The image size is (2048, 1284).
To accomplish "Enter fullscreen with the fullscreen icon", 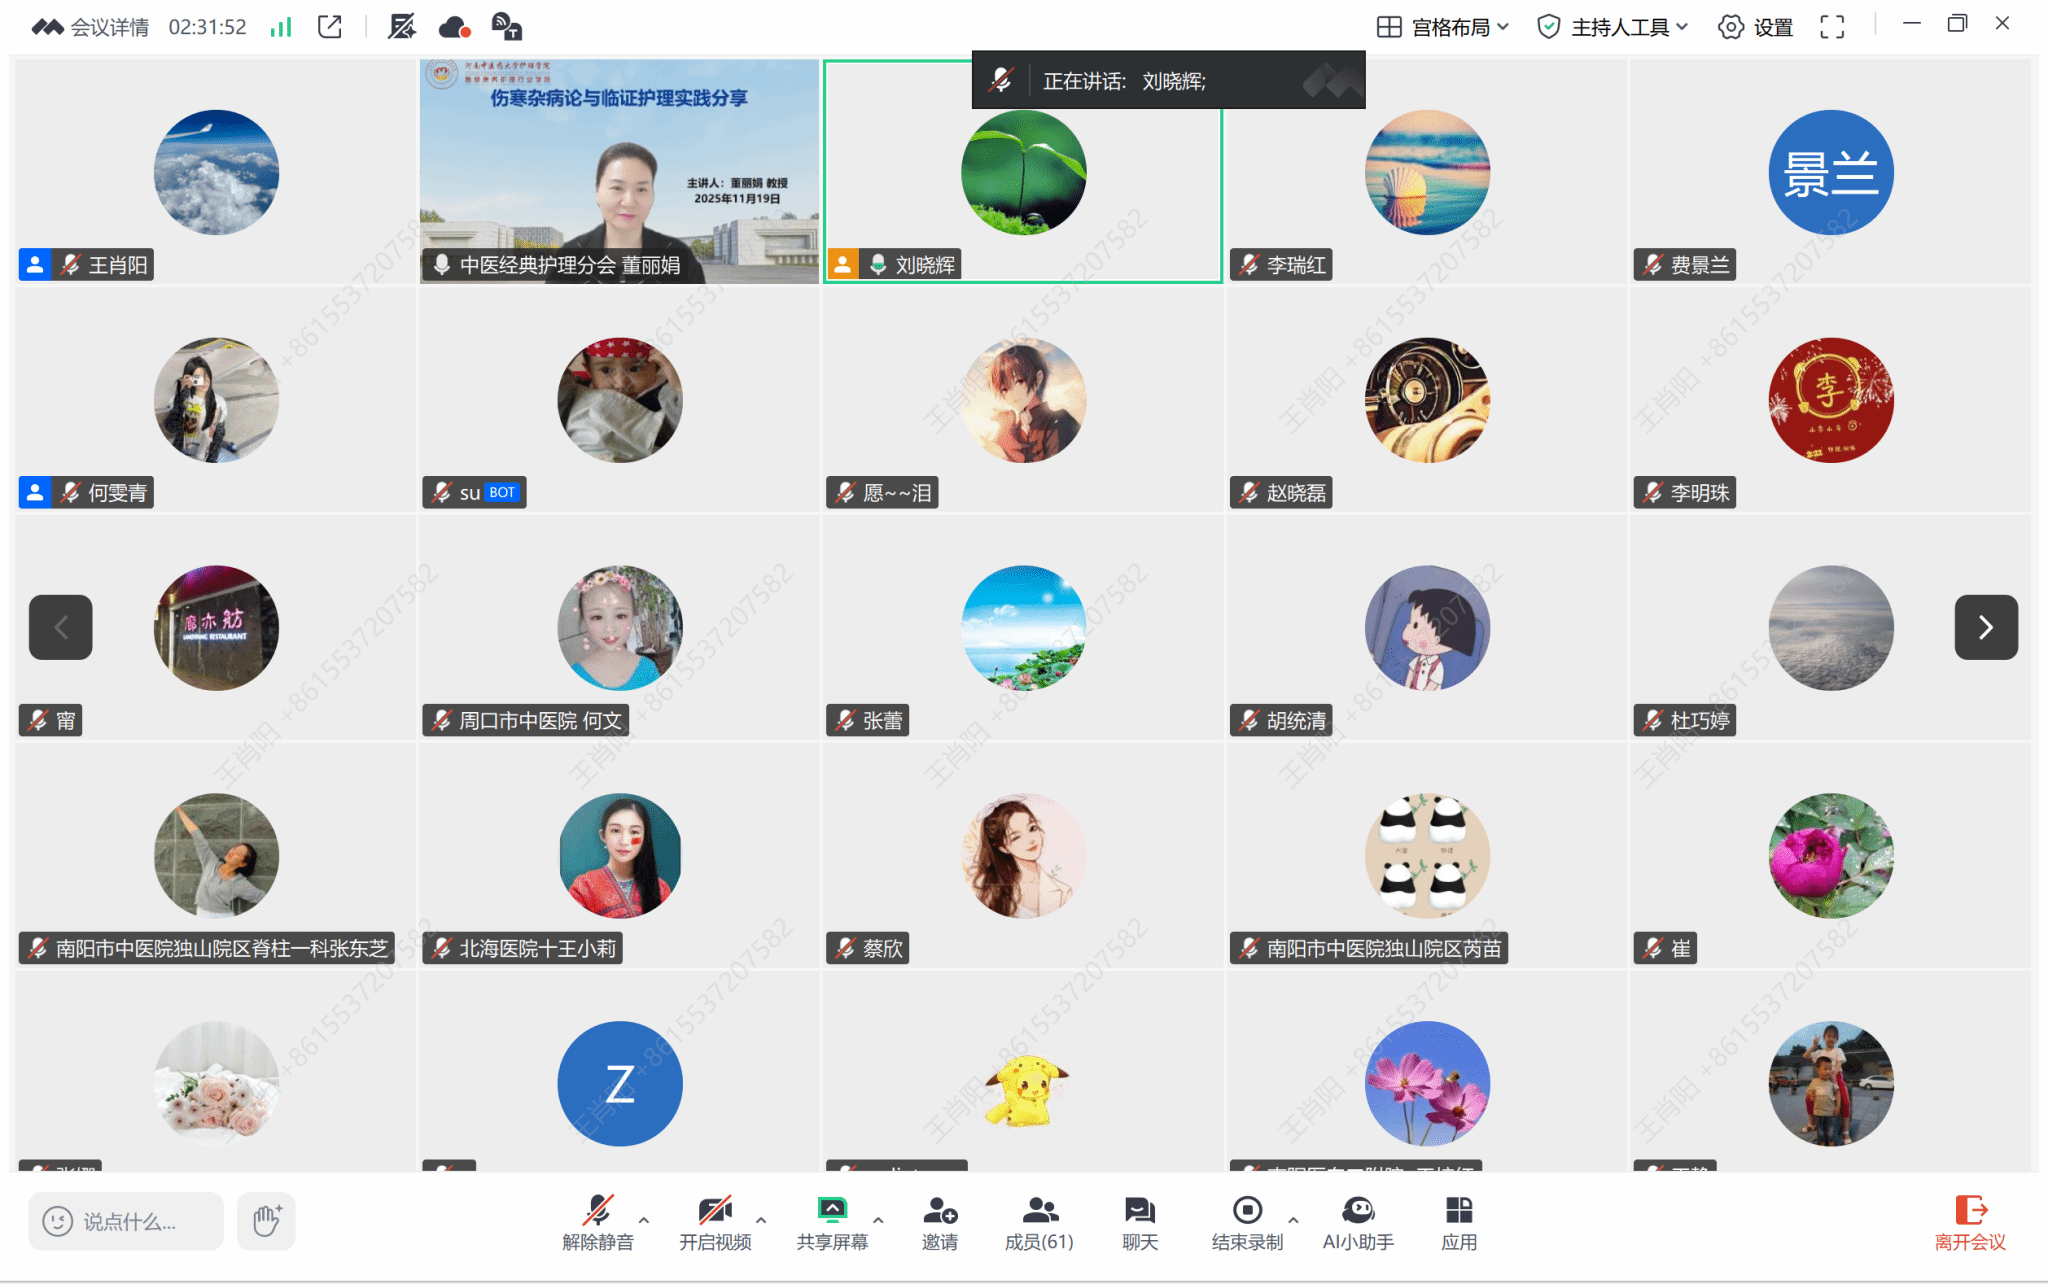I will pyautogui.click(x=1832, y=27).
